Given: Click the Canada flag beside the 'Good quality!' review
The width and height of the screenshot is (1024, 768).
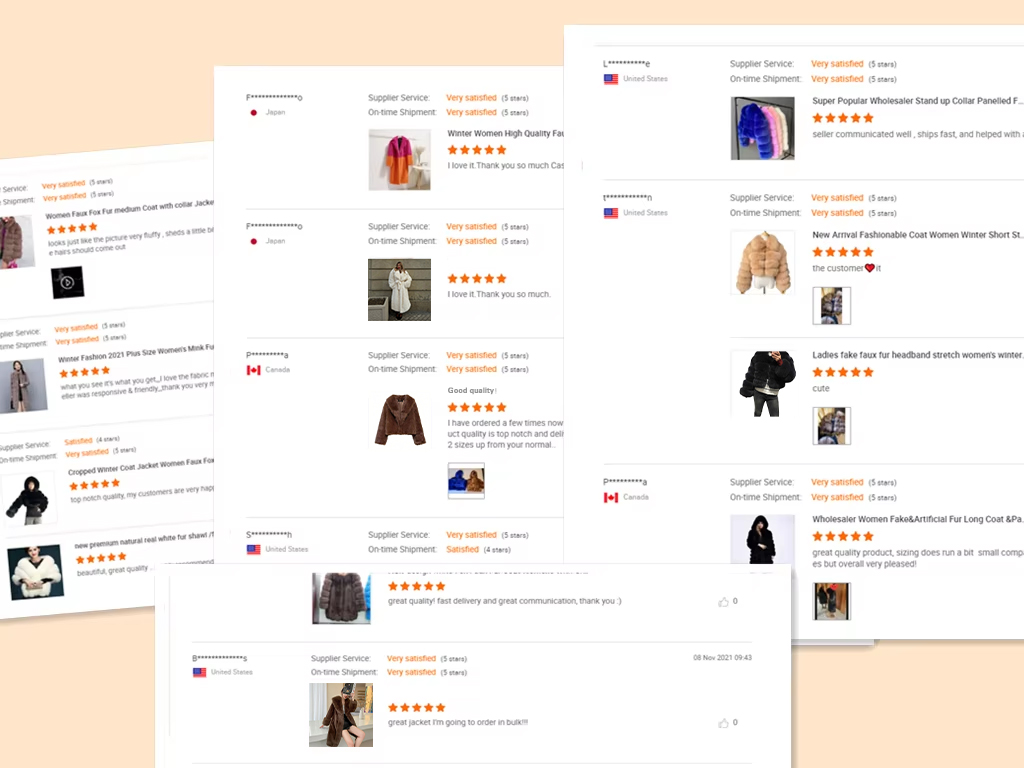Looking at the screenshot, I should 253,370.
